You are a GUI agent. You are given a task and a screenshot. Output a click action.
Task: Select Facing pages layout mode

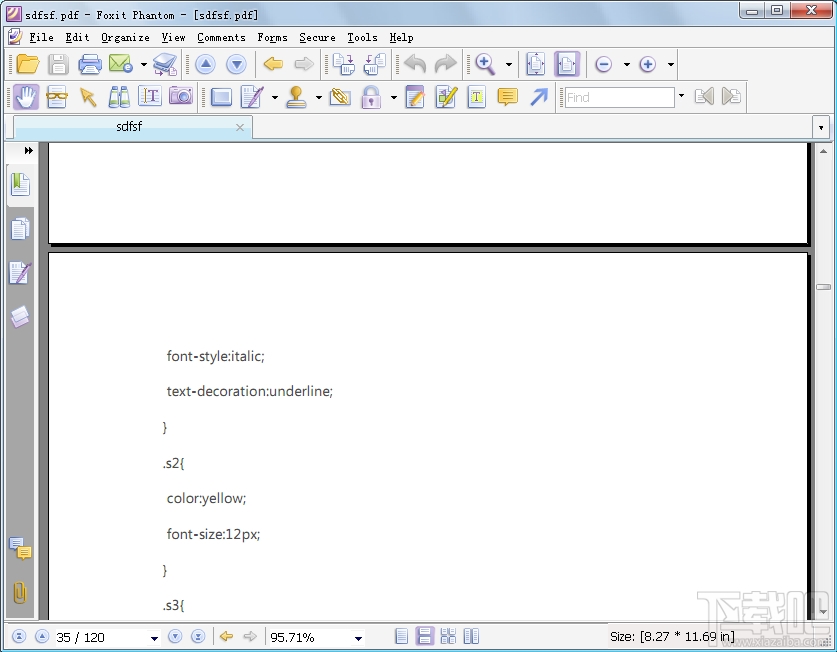coord(471,637)
